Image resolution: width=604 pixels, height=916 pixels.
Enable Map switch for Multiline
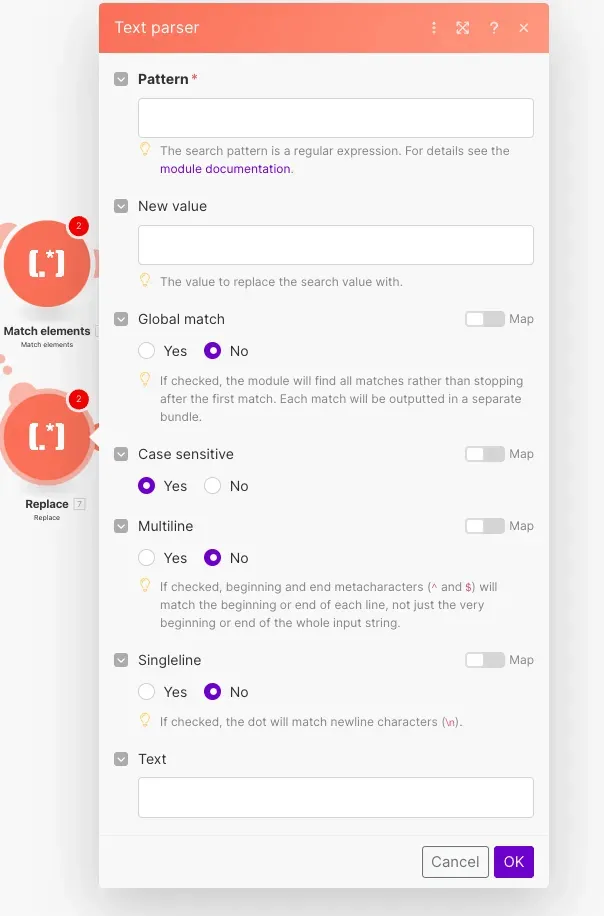coord(485,526)
